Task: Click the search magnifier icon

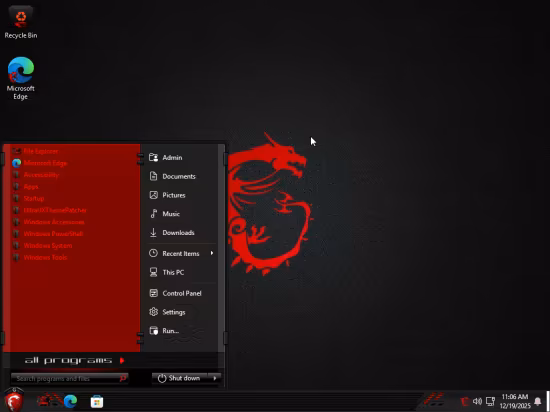Action: pyautogui.click(x=123, y=379)
